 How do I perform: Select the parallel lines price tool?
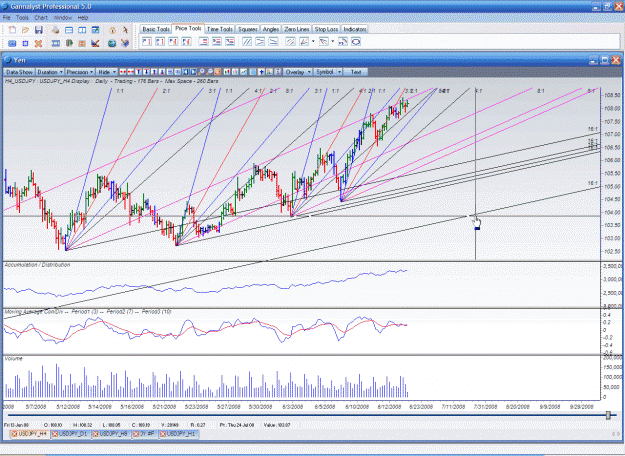pyautogui.click(x=247, y=41)
